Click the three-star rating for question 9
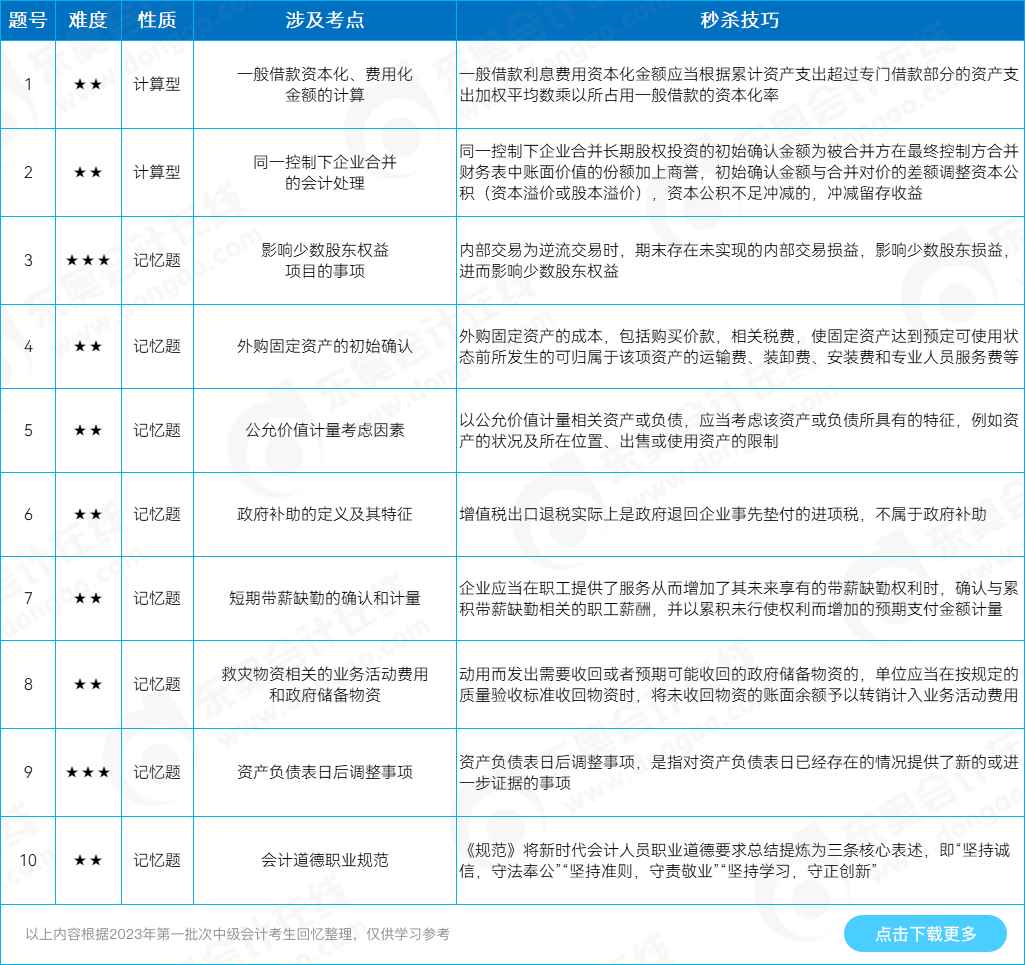1025x965 pixels. (x=88, y=772)
